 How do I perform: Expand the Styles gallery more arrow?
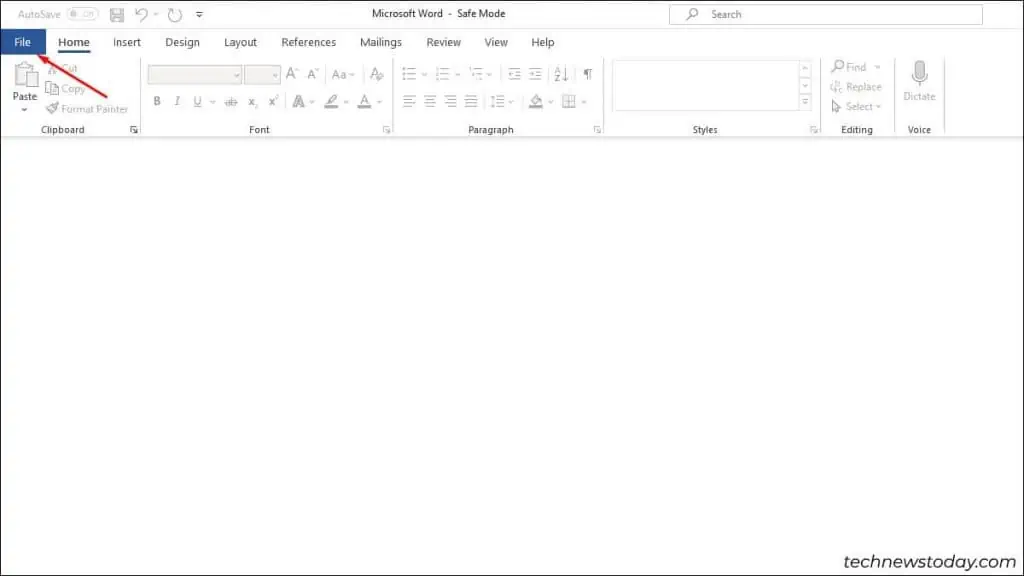805,102
